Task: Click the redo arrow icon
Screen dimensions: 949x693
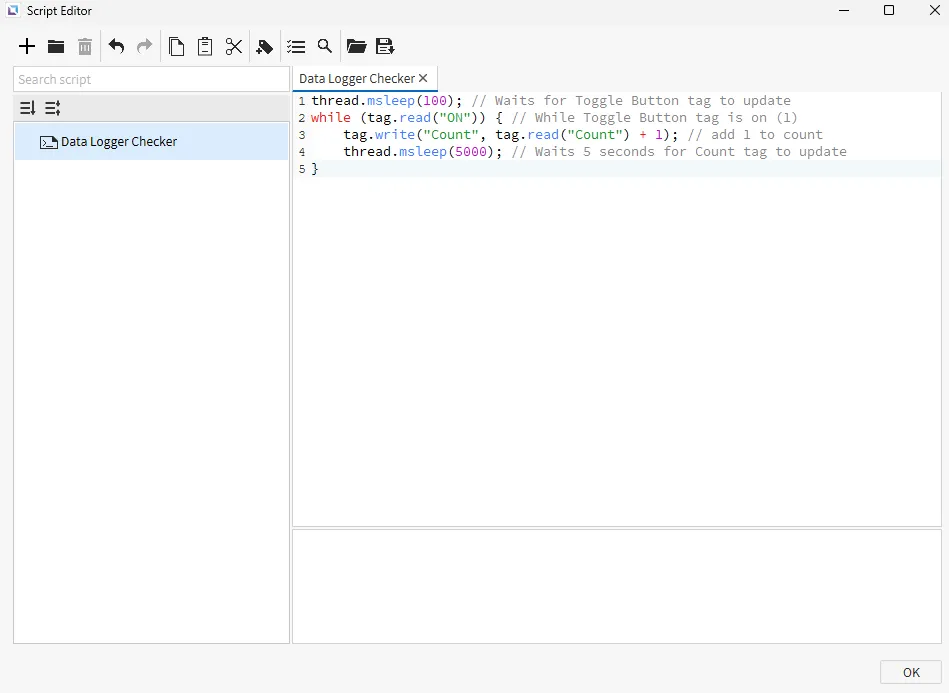Action: click(144, 46)
